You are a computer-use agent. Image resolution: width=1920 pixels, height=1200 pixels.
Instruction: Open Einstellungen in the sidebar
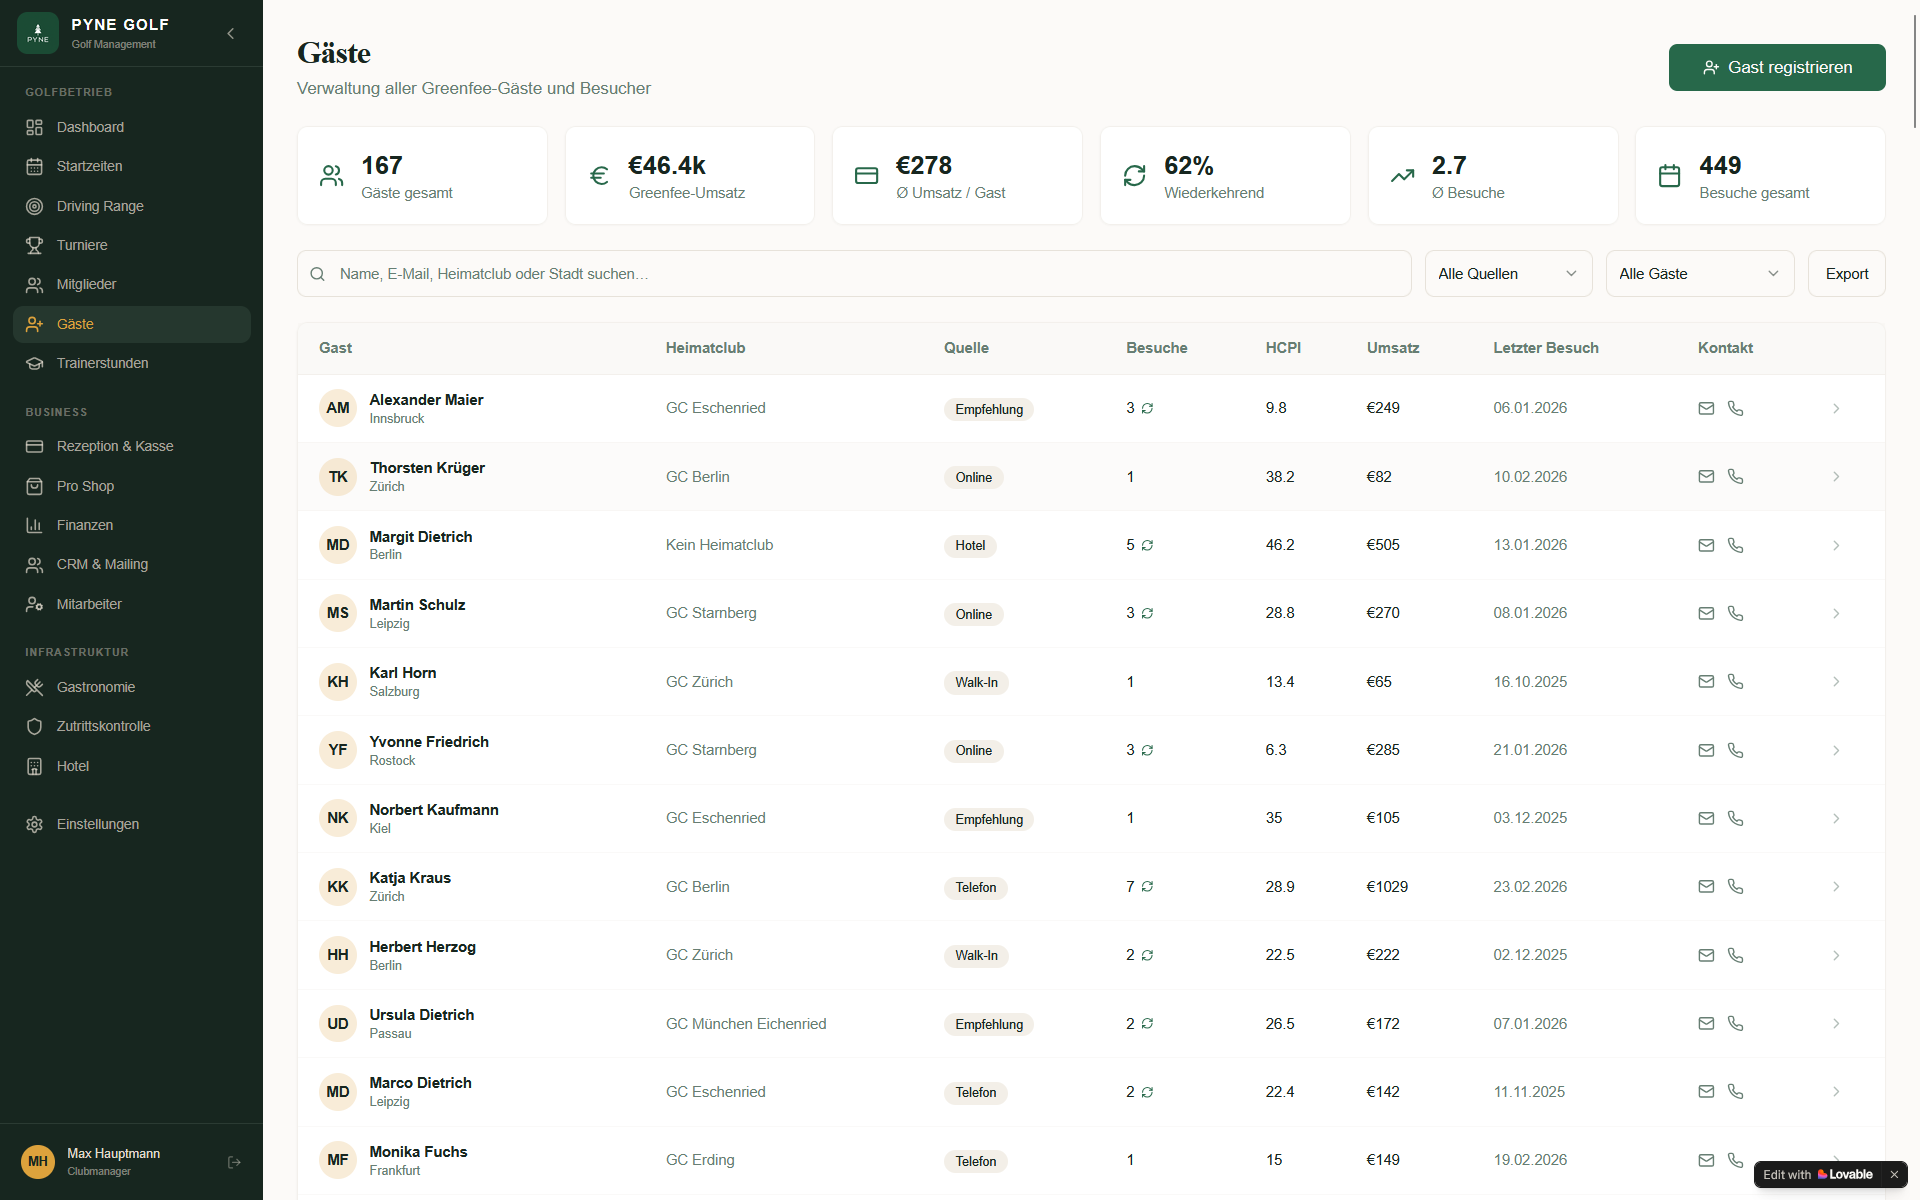(x=97, y=824)
